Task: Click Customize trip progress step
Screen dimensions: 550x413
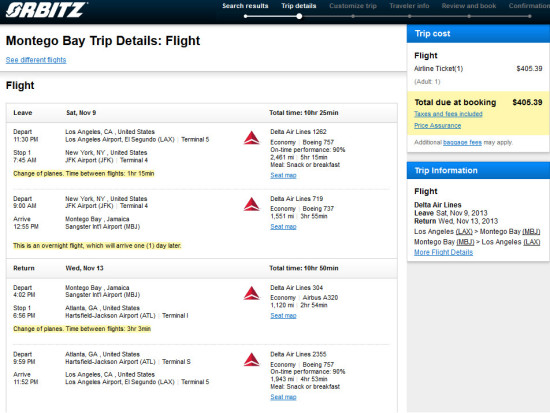Action: [x=353, y=6]
